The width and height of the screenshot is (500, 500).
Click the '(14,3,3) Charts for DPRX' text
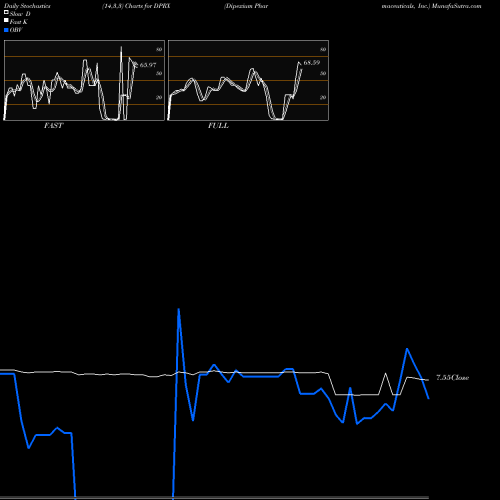[x=136, y=6]
